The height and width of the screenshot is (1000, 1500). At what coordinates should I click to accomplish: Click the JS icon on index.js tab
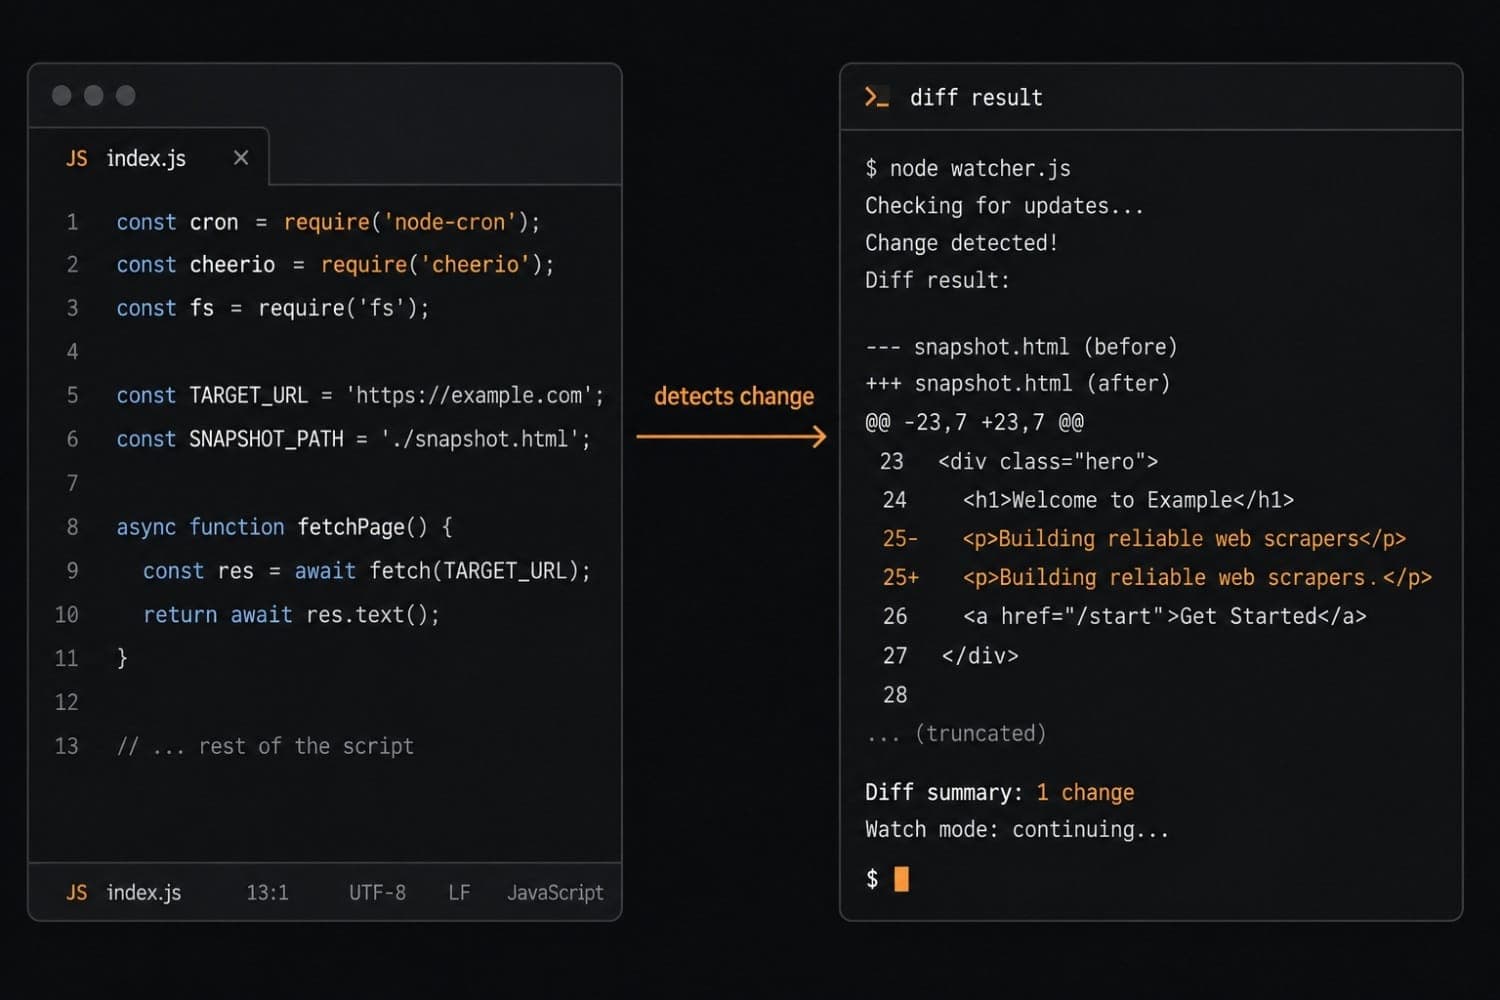77,158
